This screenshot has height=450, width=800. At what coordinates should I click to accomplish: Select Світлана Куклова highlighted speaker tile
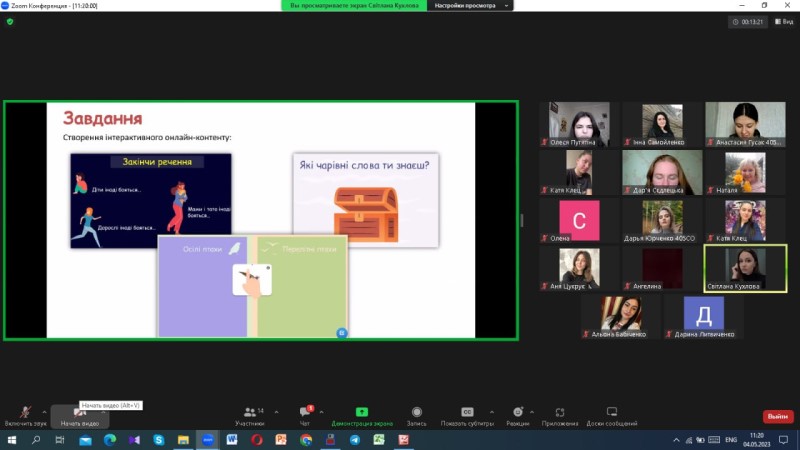[745, 268]
